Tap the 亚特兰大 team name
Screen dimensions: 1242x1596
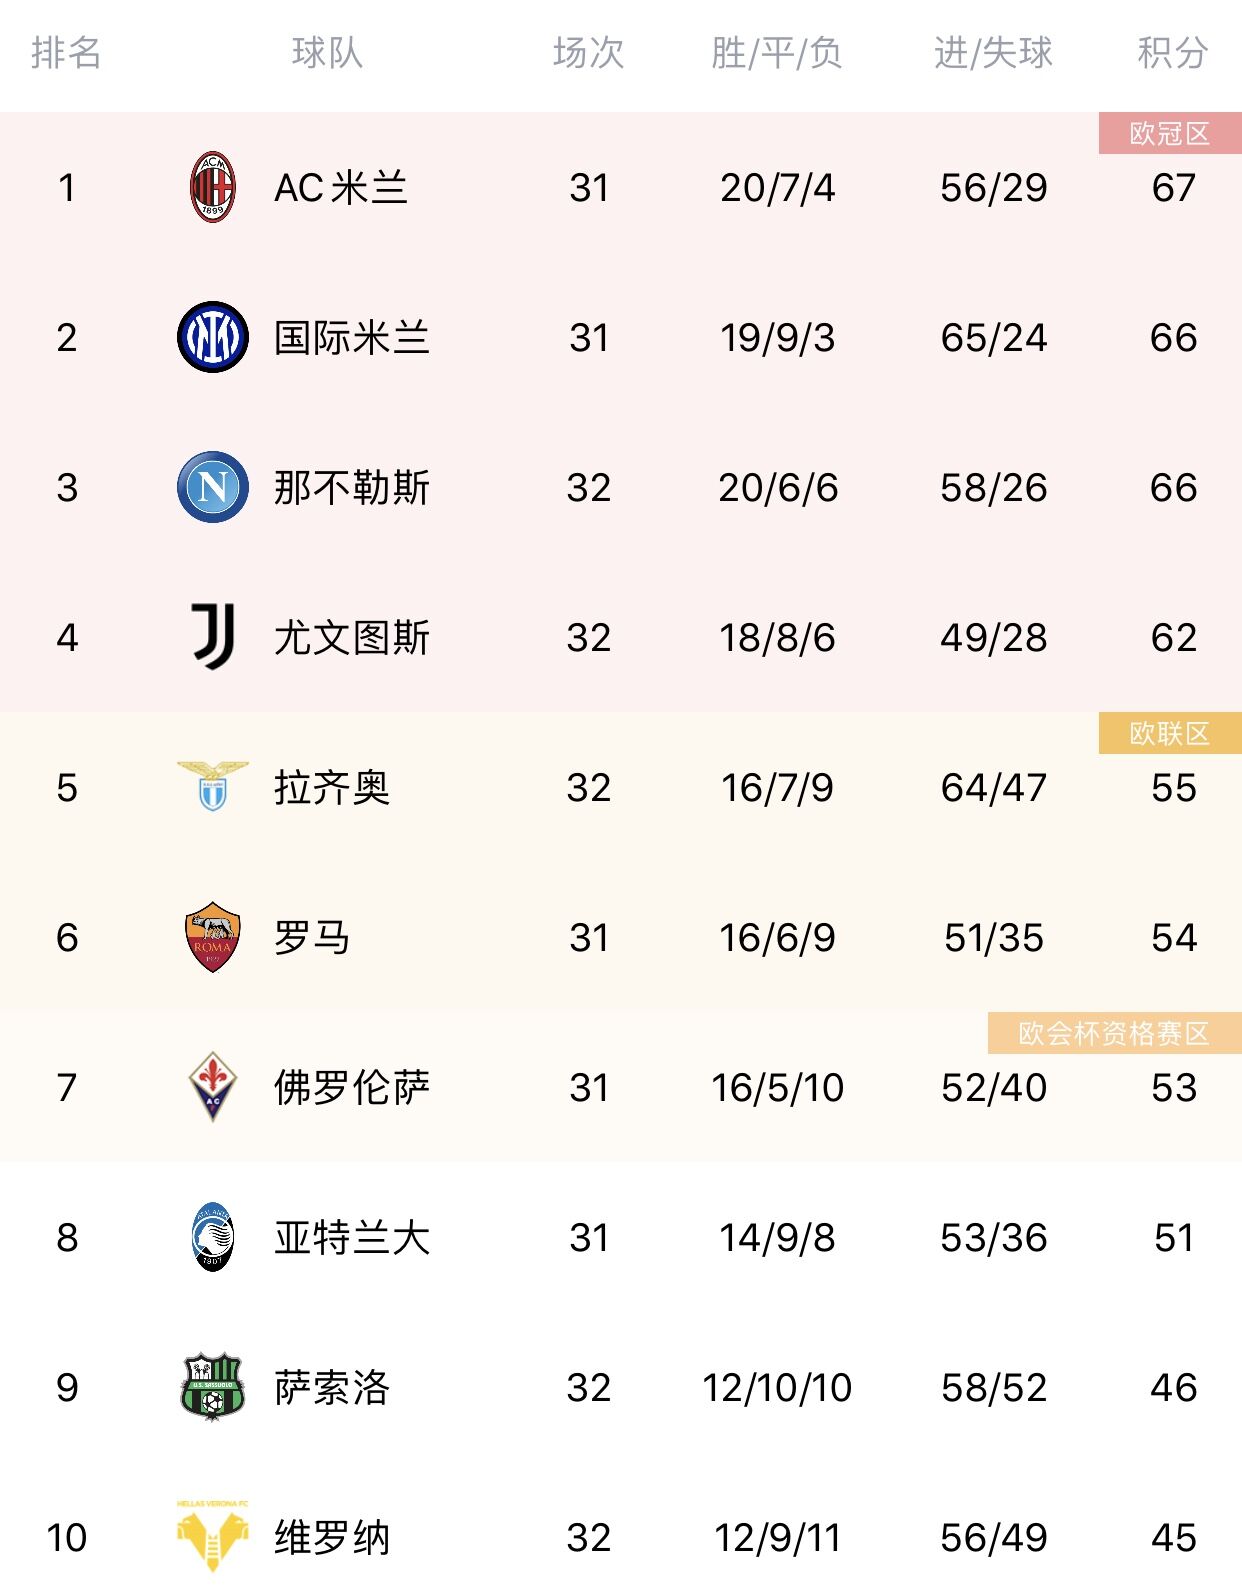click(x=352, y=1238)
